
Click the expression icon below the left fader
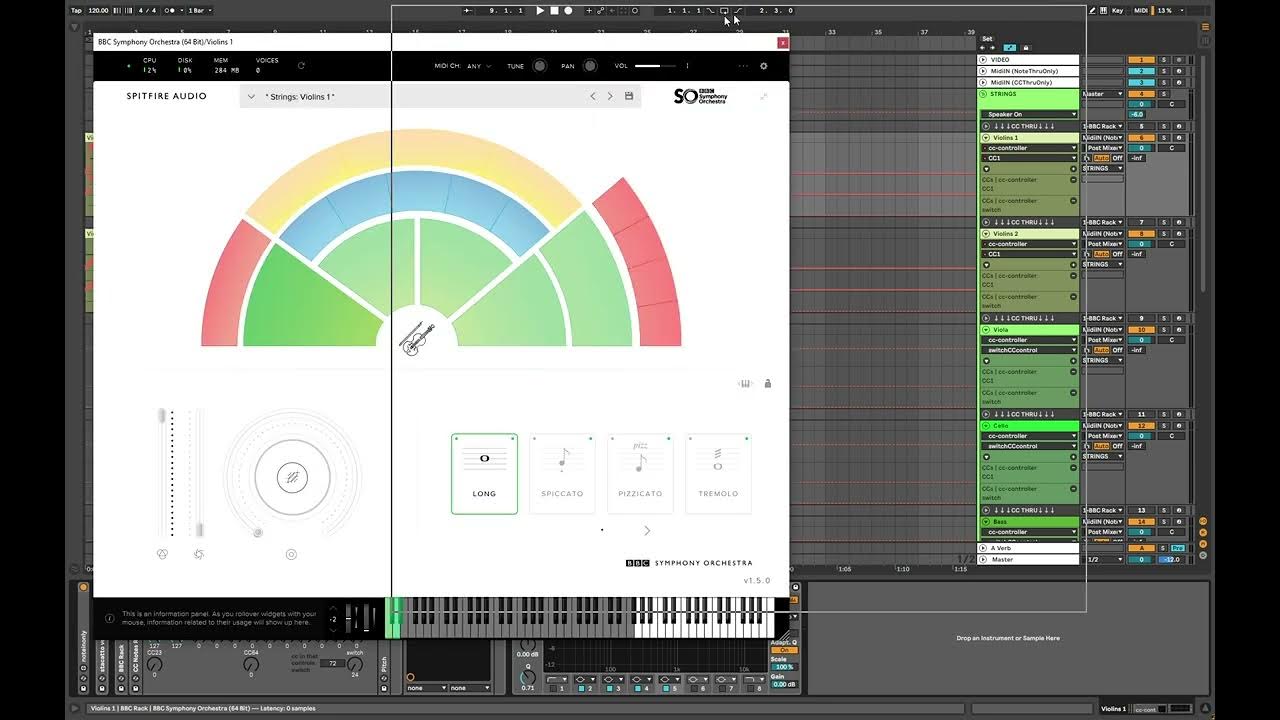click(163, 554)
